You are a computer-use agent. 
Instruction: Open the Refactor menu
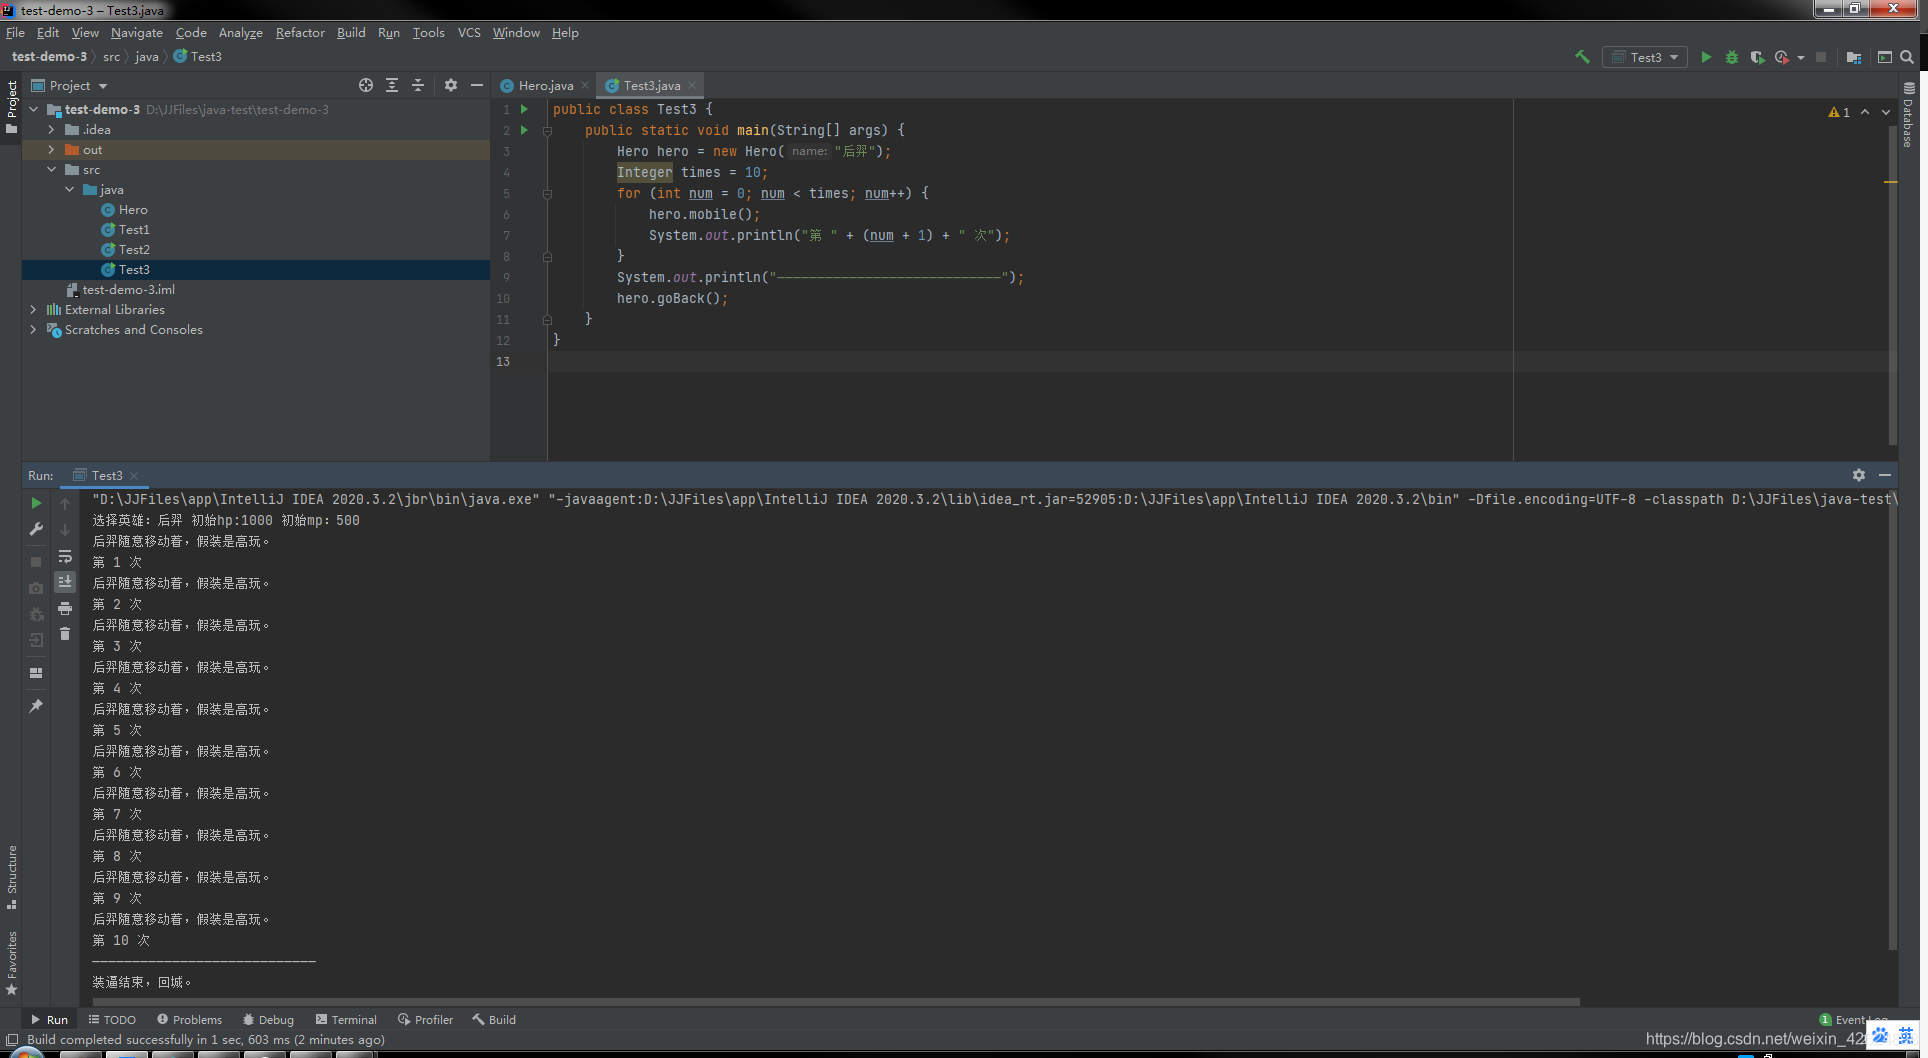[x=300, y=33]
